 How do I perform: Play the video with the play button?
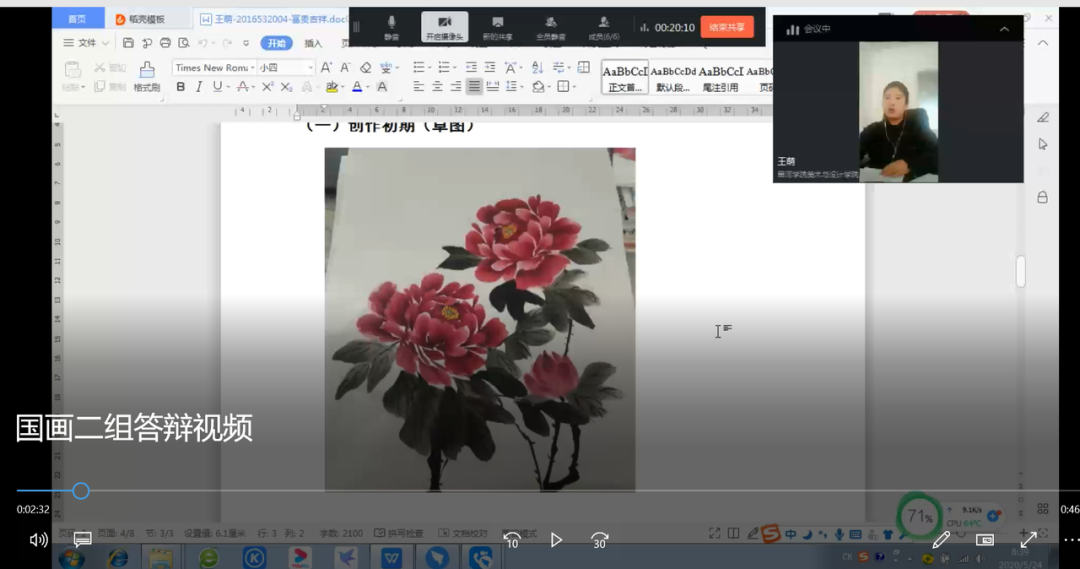556,540
